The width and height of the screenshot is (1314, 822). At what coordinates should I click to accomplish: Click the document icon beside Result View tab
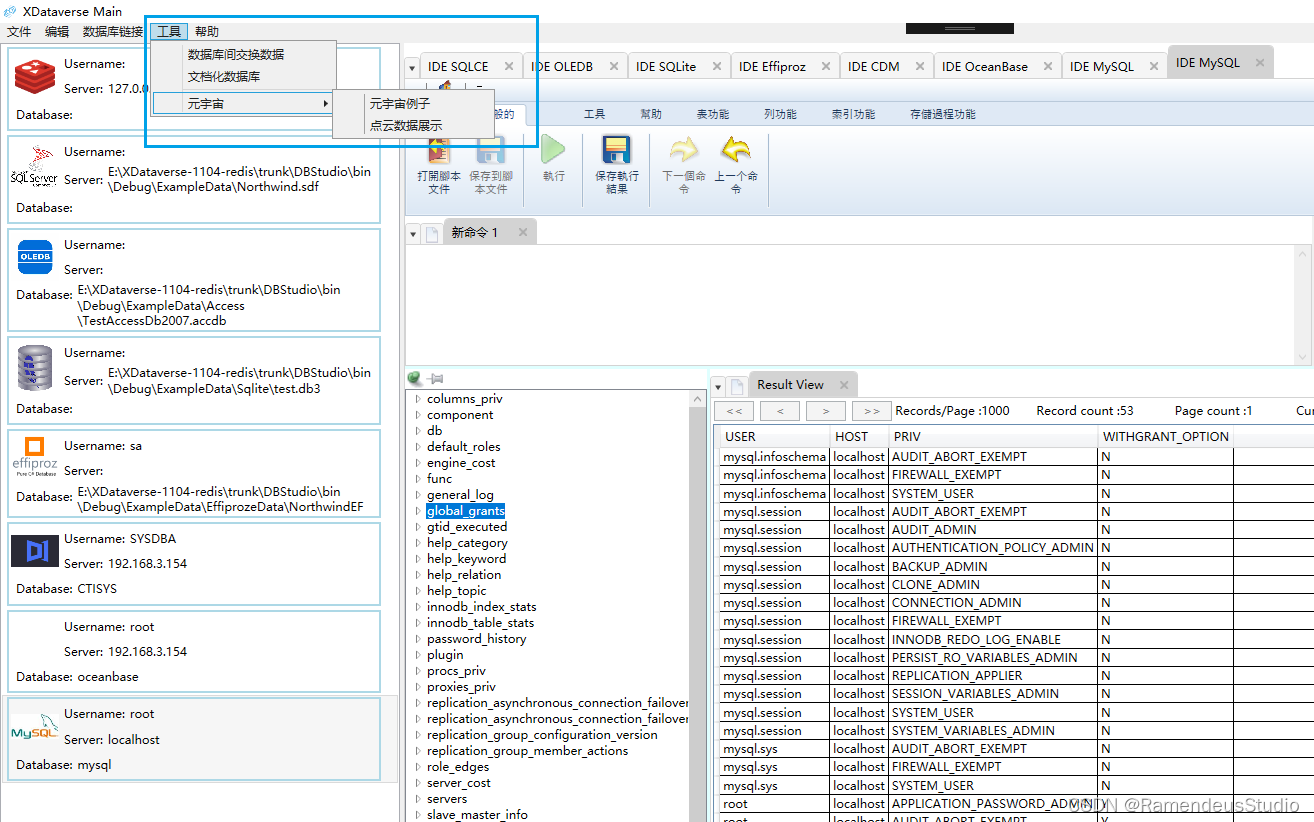737,385
